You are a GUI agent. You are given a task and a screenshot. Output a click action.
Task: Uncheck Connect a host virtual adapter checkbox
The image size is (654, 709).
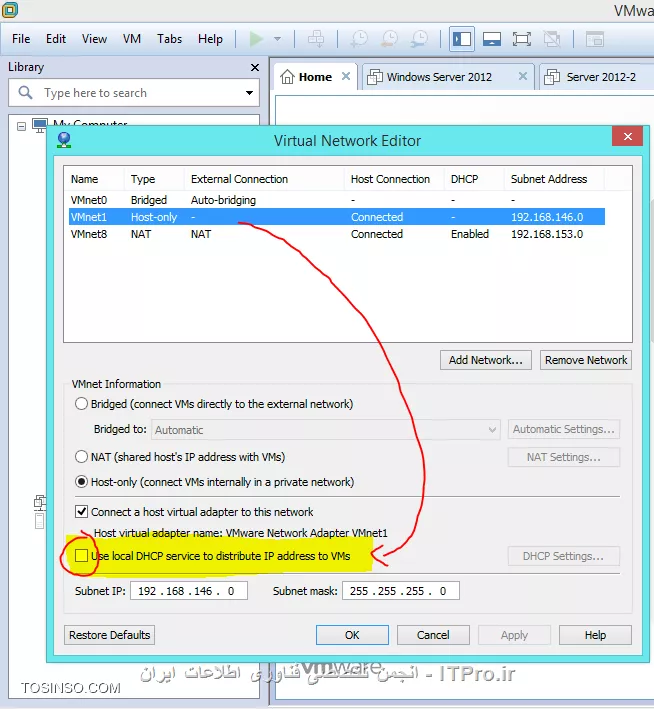81,511
